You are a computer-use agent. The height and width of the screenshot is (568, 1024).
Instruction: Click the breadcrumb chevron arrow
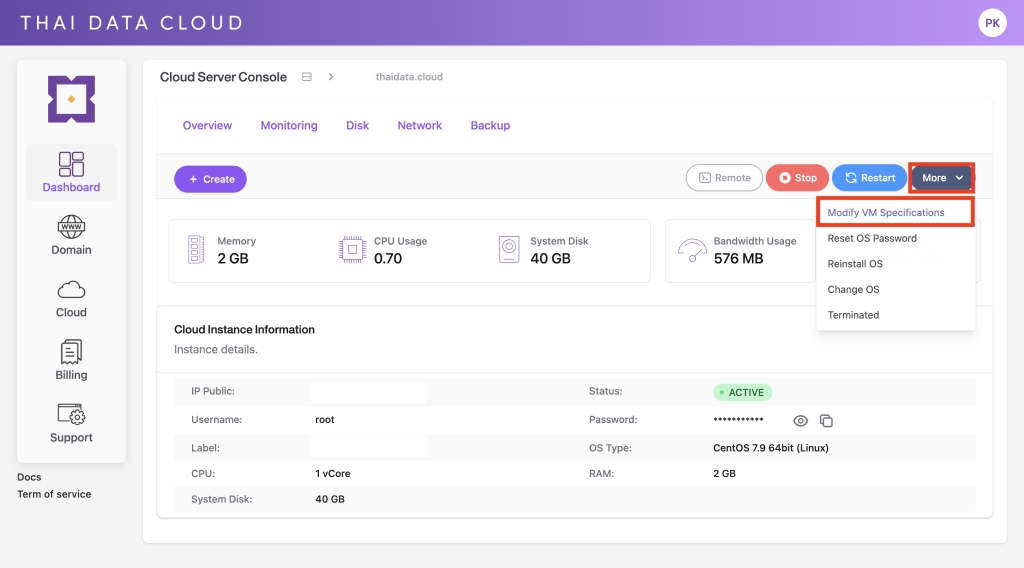(x=330, y=77)
